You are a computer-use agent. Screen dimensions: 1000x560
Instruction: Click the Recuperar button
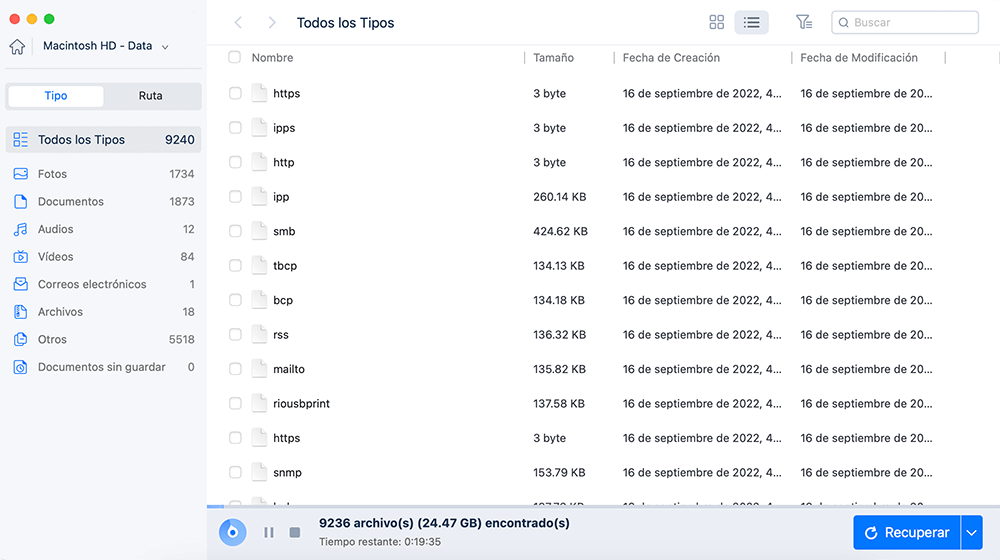click(x=907, y=533)
